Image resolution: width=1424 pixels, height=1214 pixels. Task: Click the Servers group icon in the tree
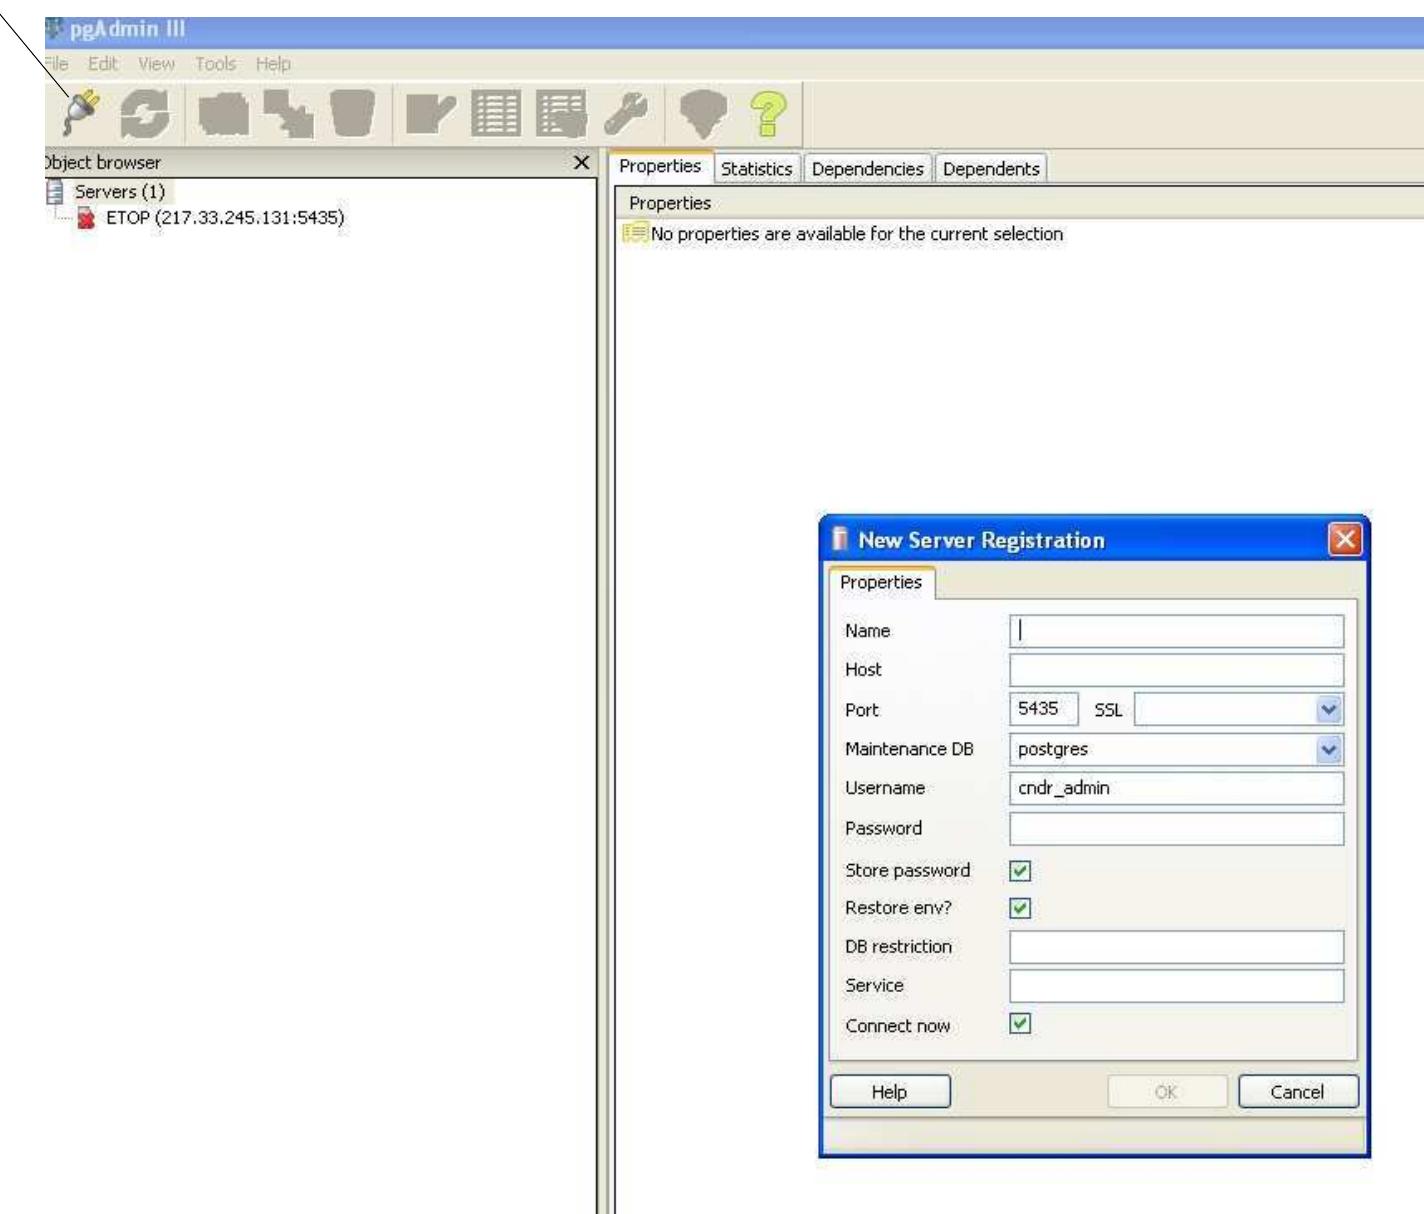55,191
